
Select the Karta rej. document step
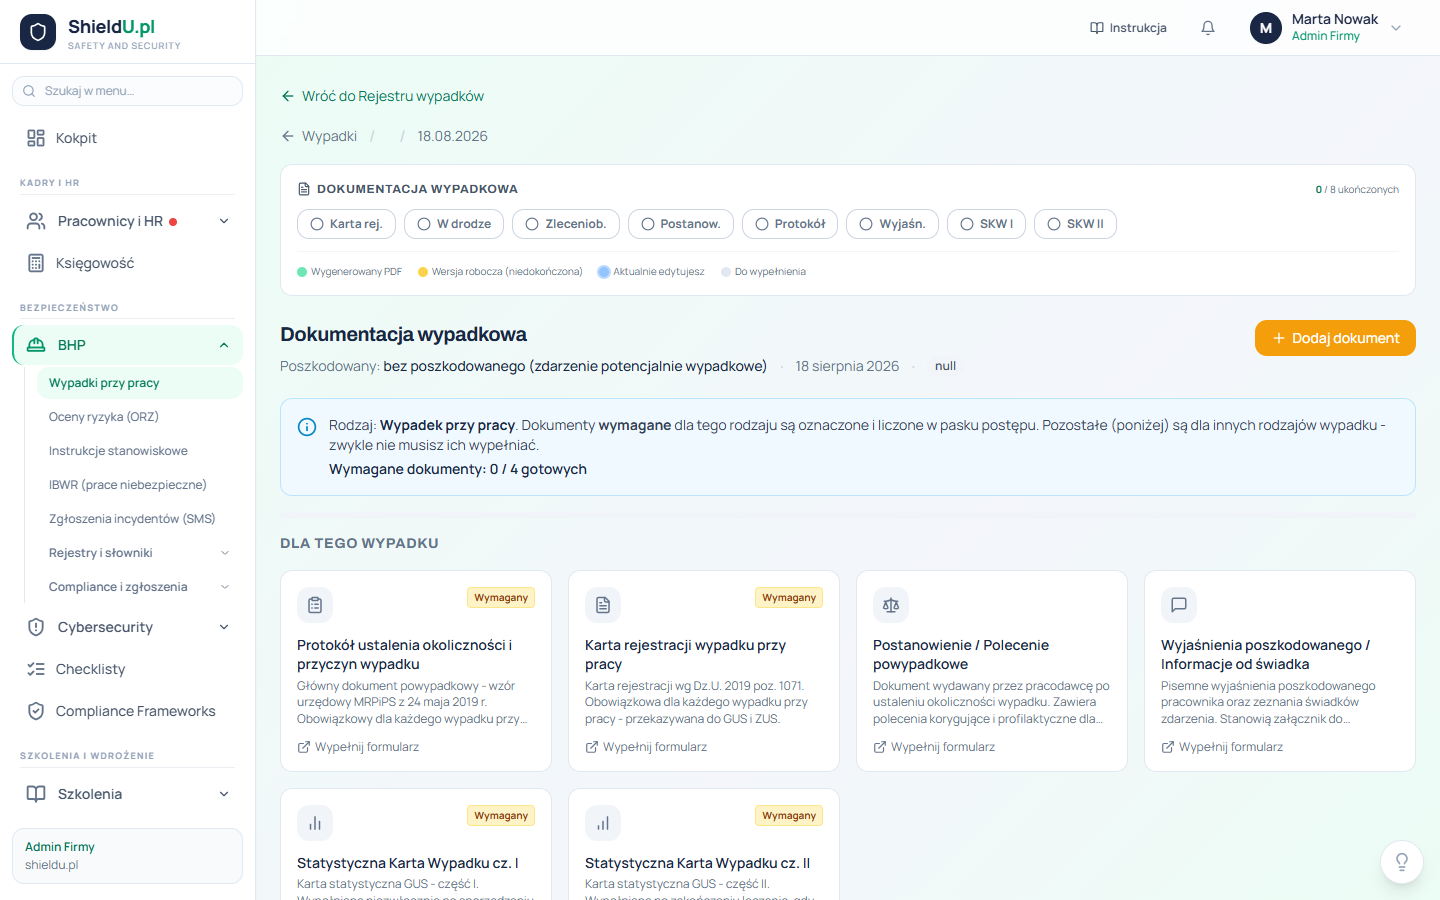tap(346, 224)
